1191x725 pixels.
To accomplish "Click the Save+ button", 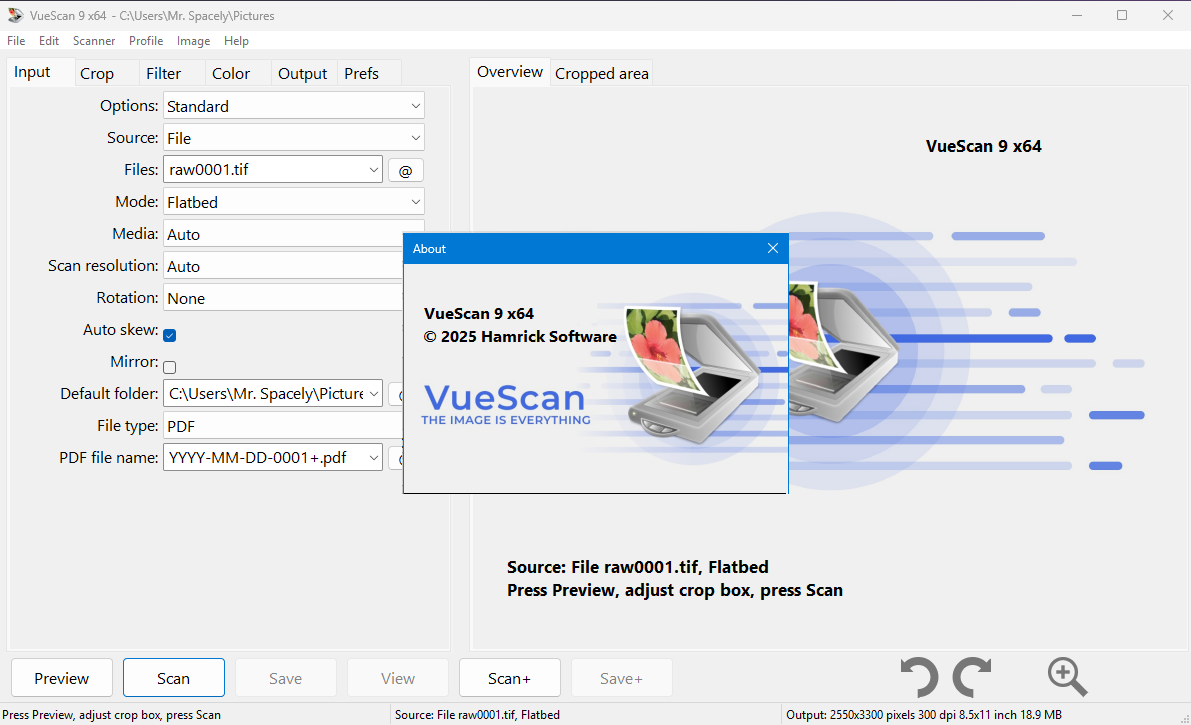I will coord(621,678).
